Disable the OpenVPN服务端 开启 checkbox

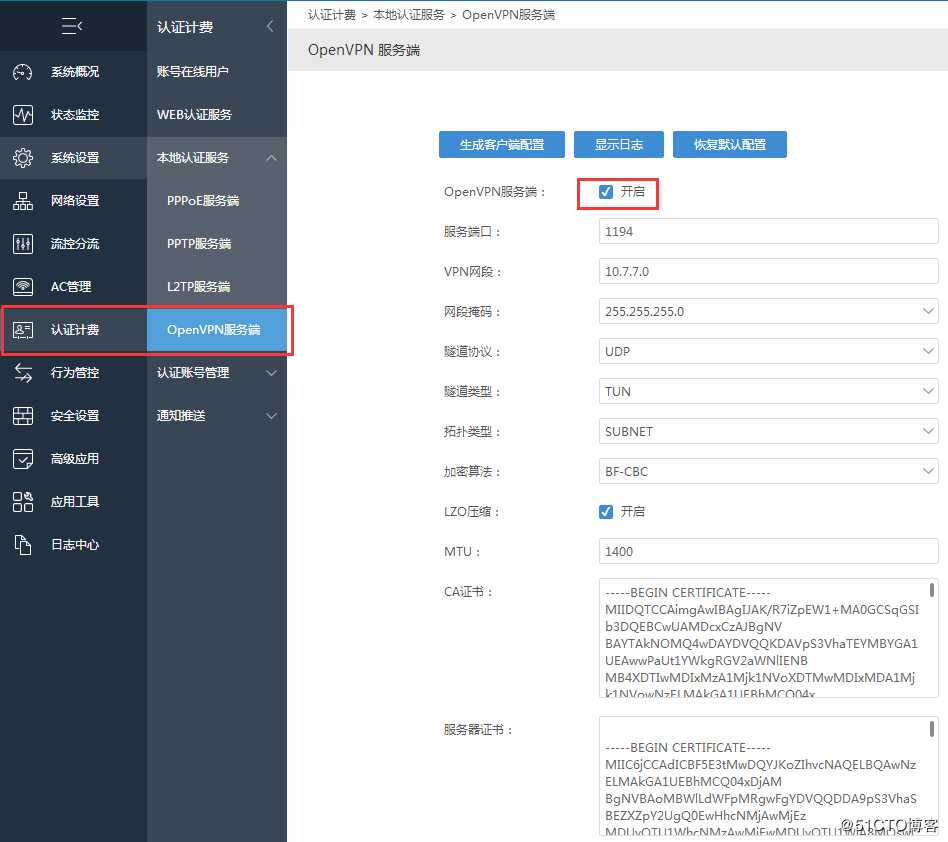pos(606,192)
